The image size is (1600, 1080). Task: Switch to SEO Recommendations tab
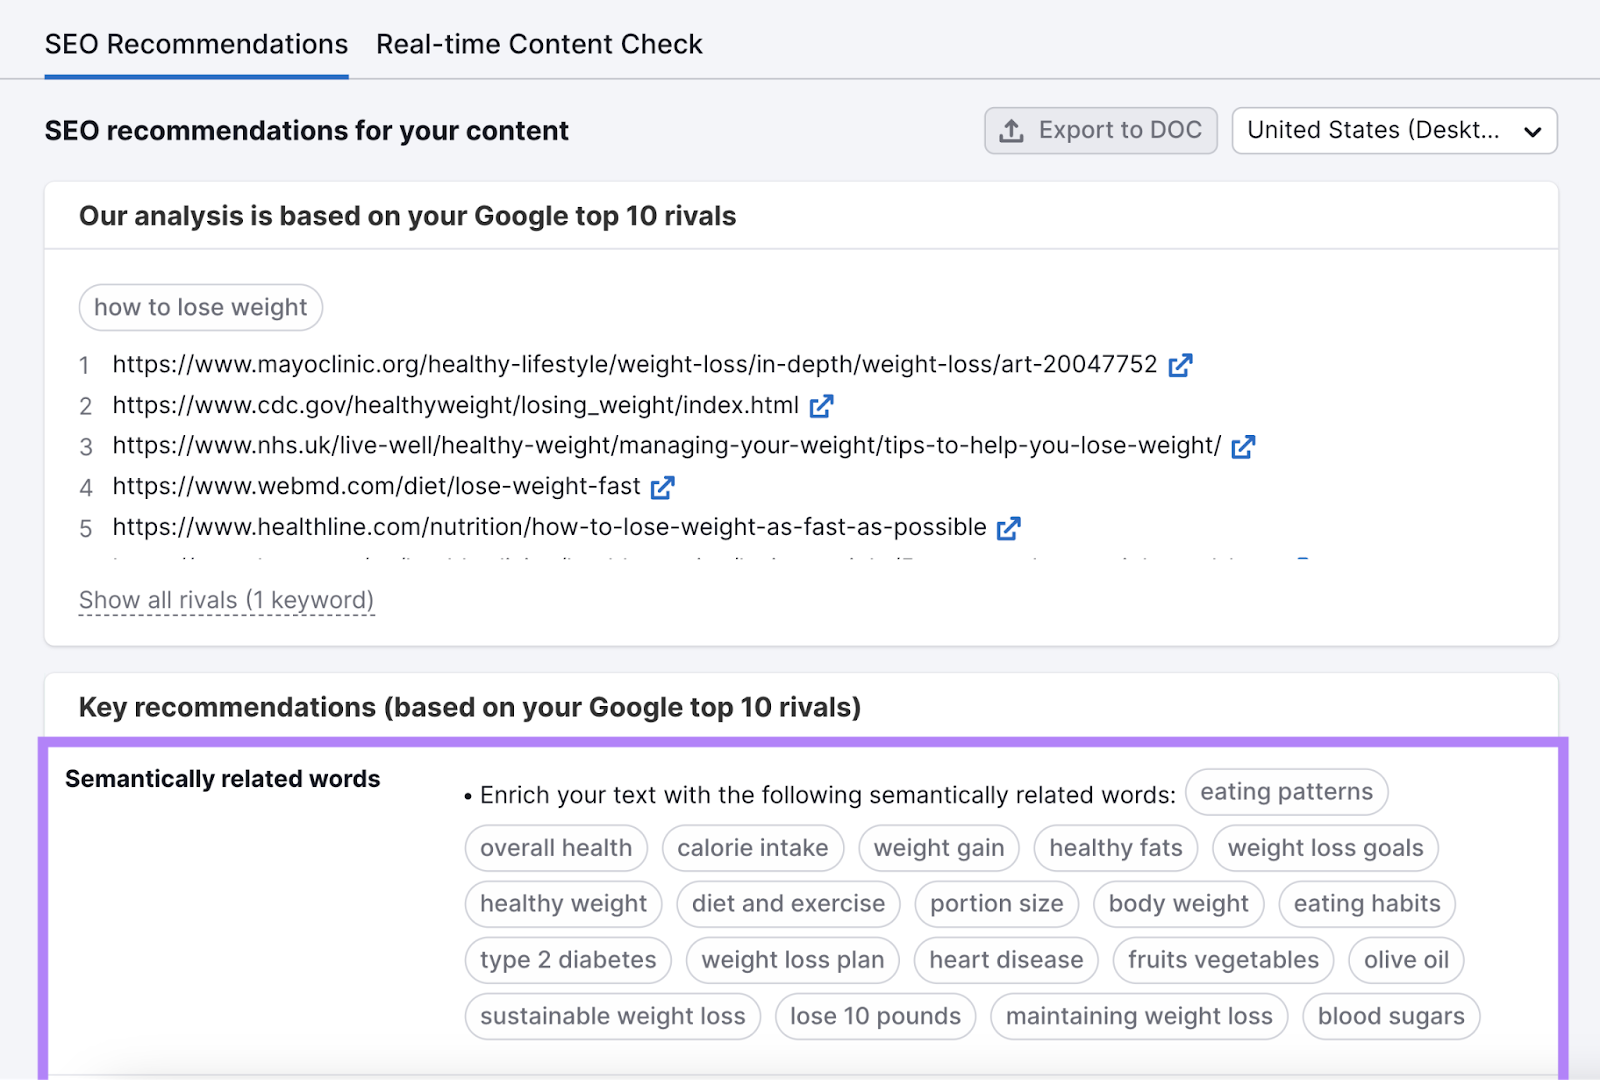point(197,44)
